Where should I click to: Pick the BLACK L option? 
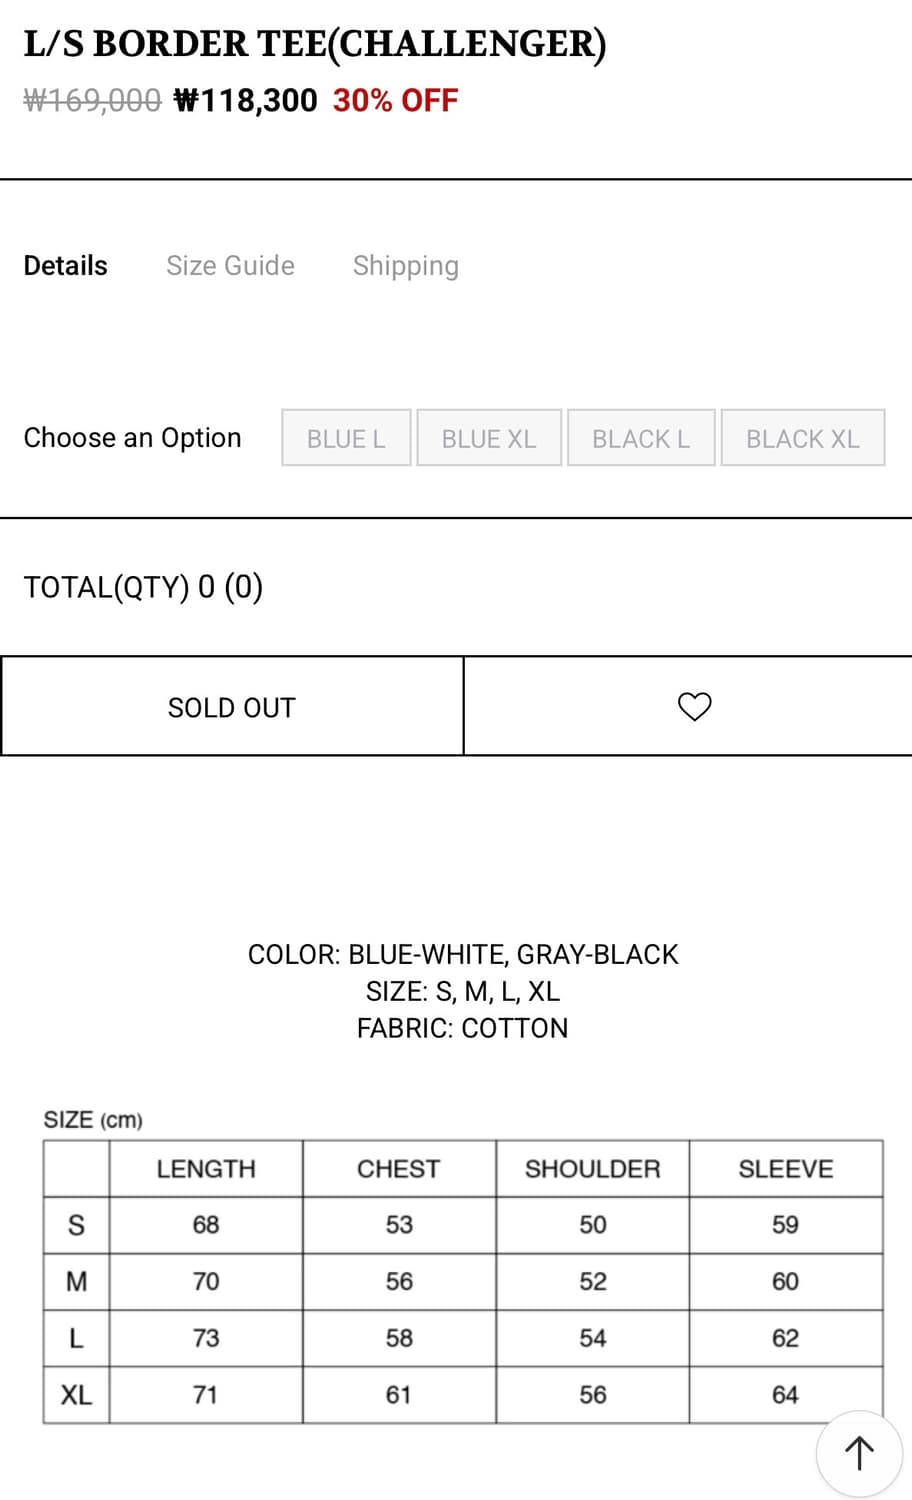tap(641, 438)
